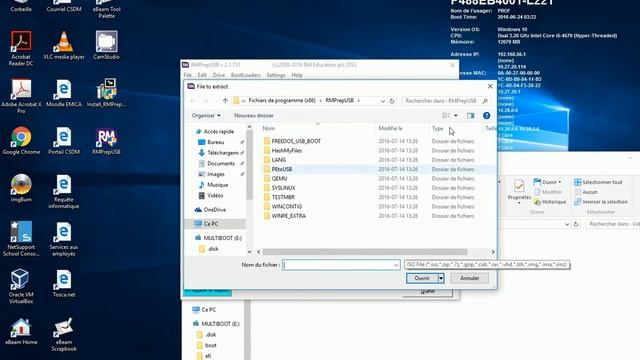Open ImgBurn desktop icon

[21, 188]
